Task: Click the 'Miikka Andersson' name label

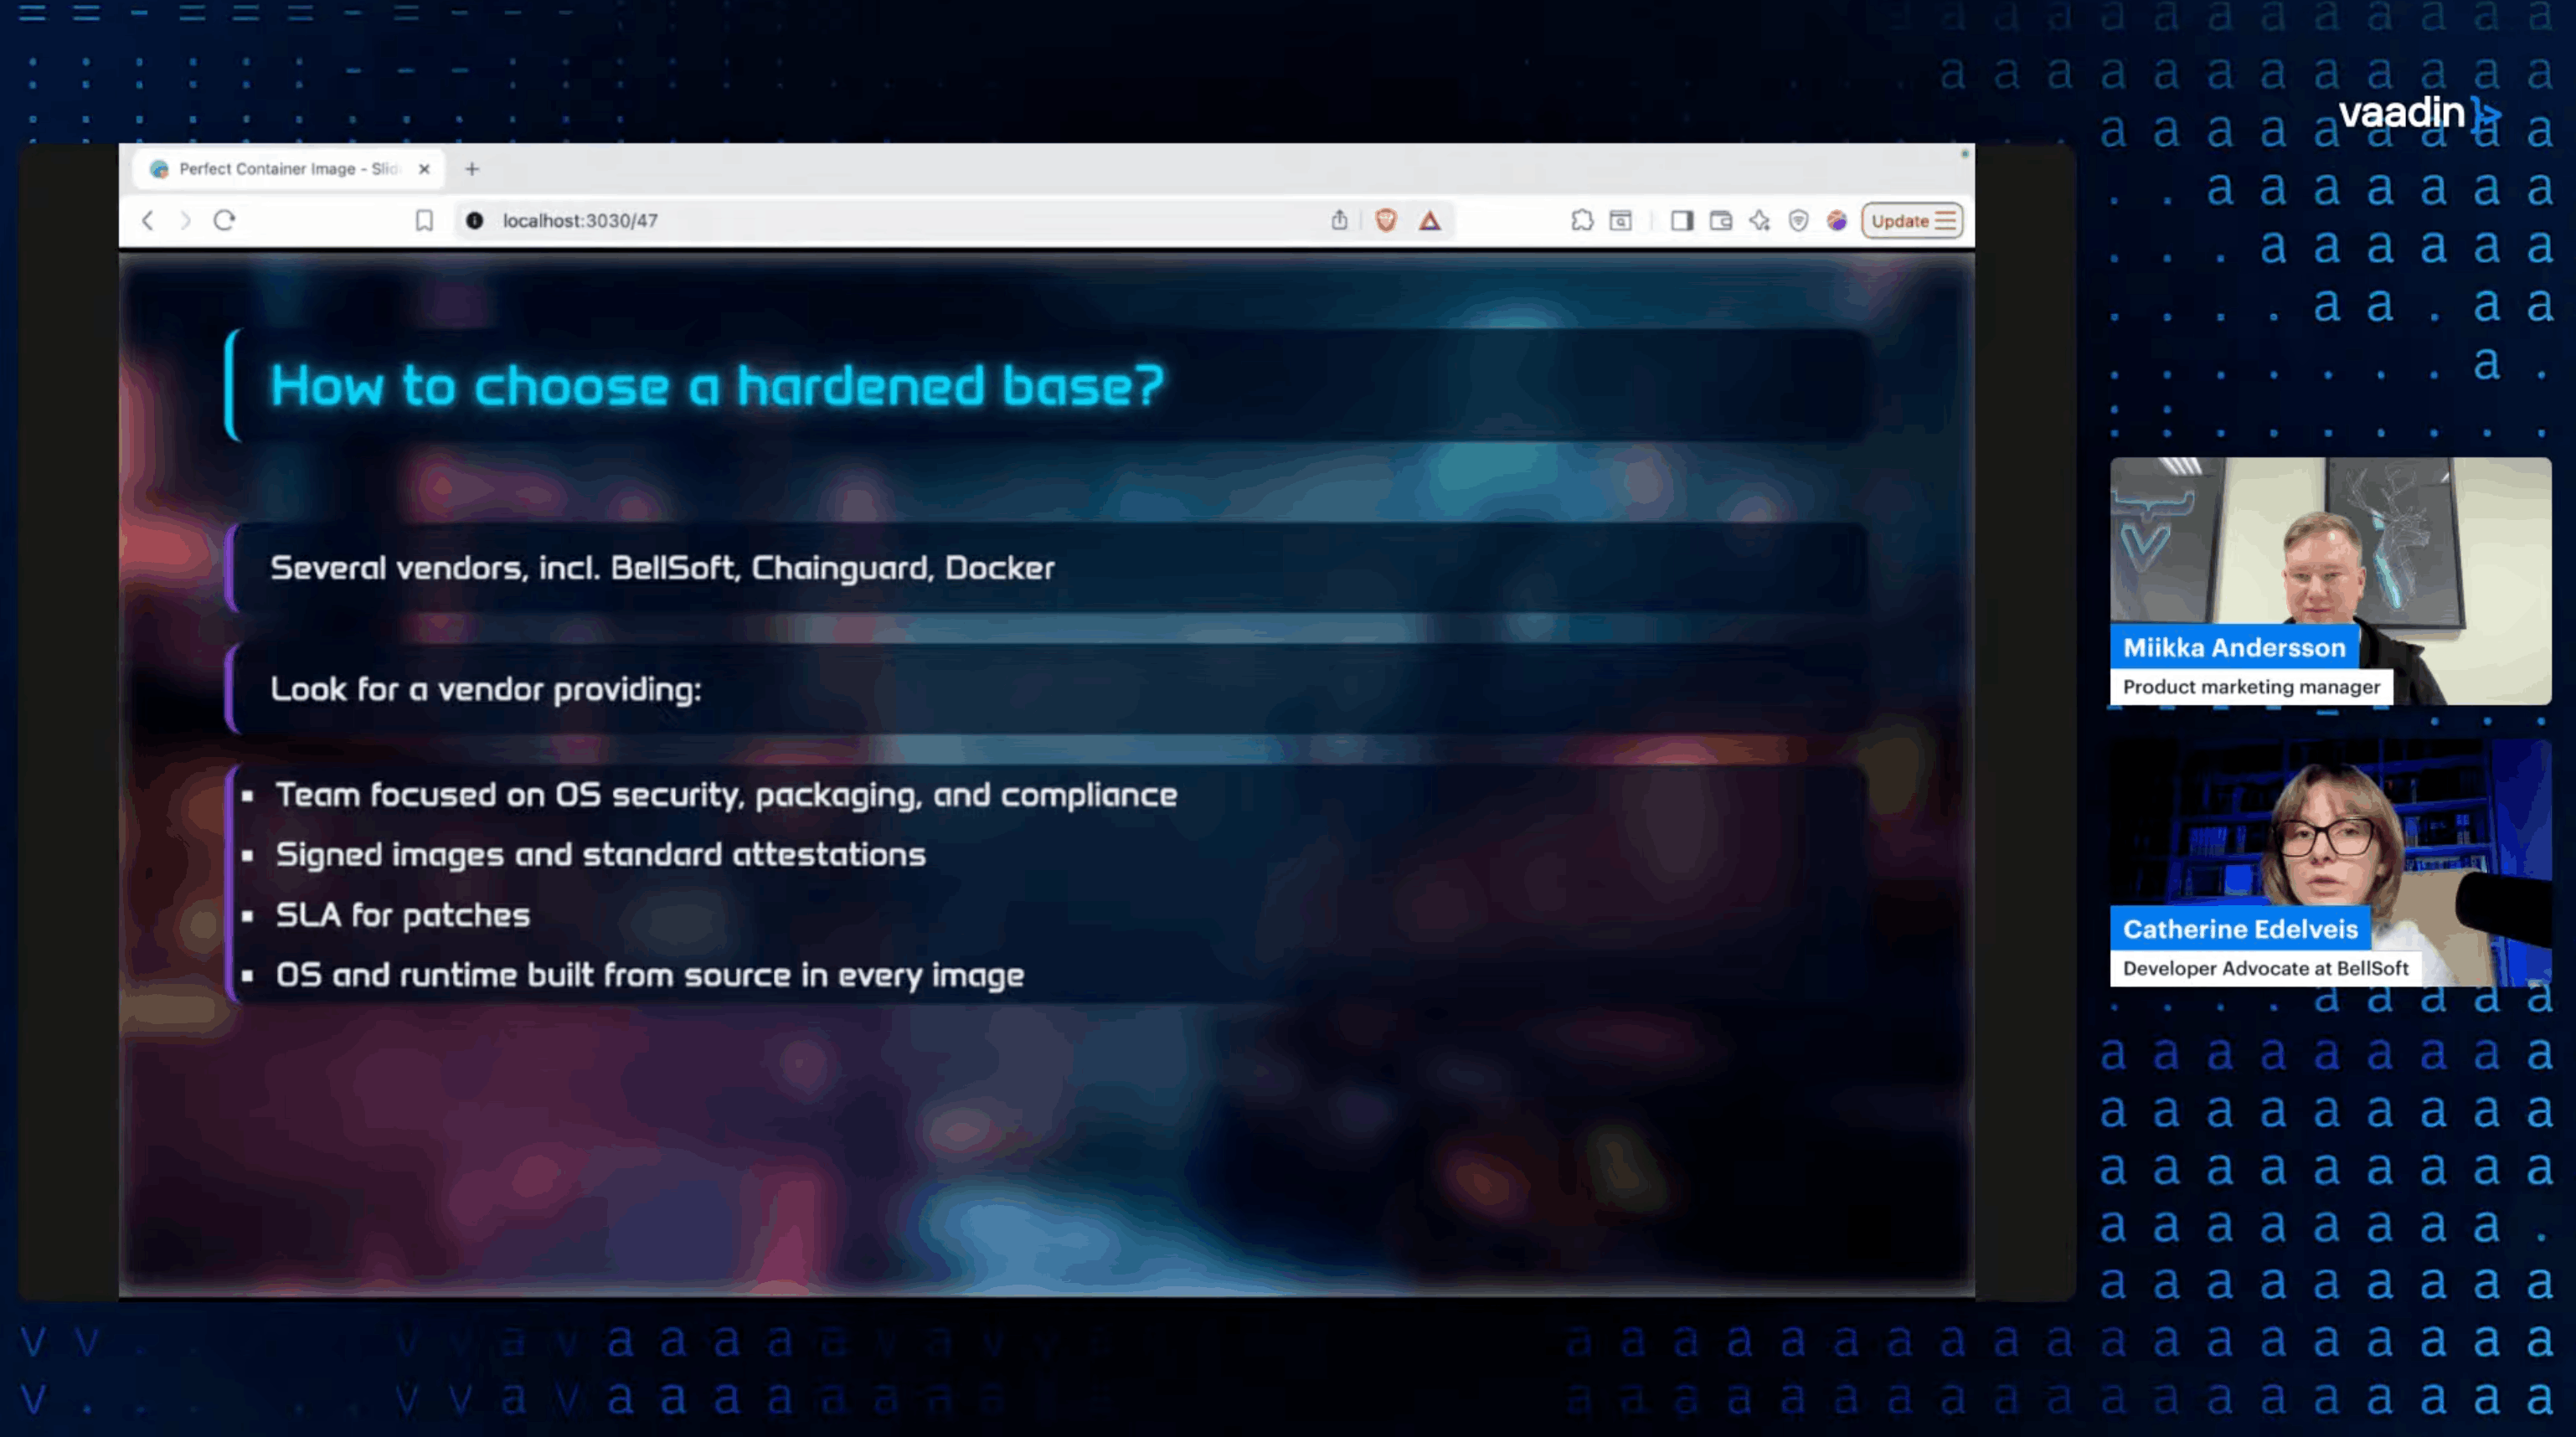Action: [2234, 648]
